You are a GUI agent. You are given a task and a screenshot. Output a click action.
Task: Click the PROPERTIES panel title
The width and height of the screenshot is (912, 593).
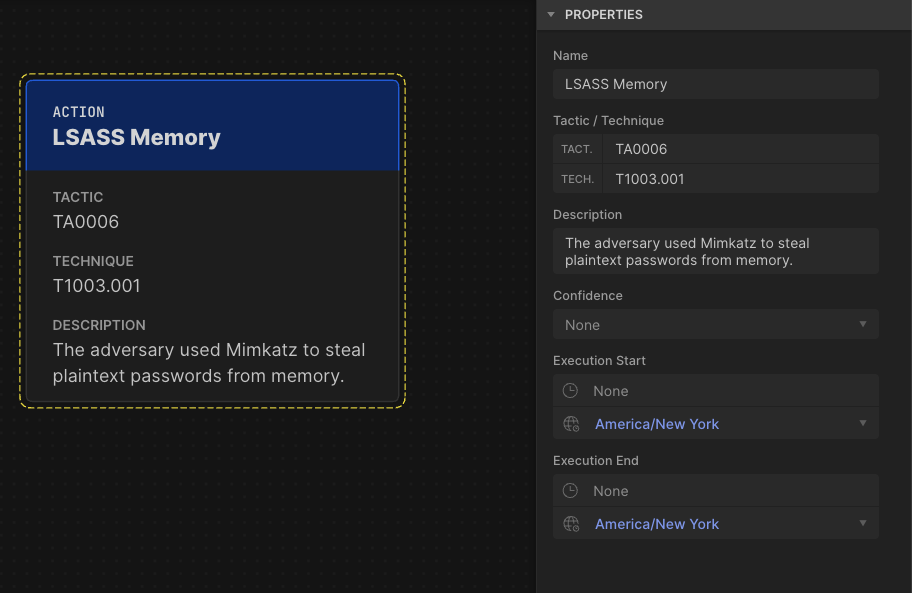pyautogui.click(x=604, y=15)
